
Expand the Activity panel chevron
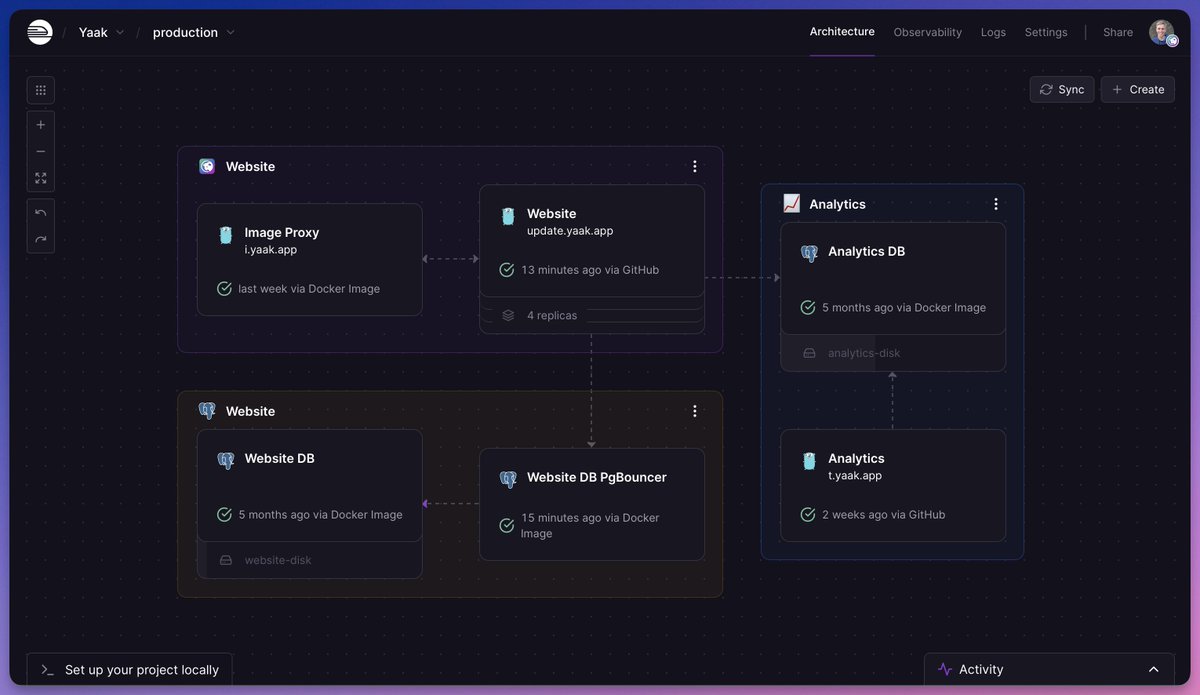coord(1154,670)
